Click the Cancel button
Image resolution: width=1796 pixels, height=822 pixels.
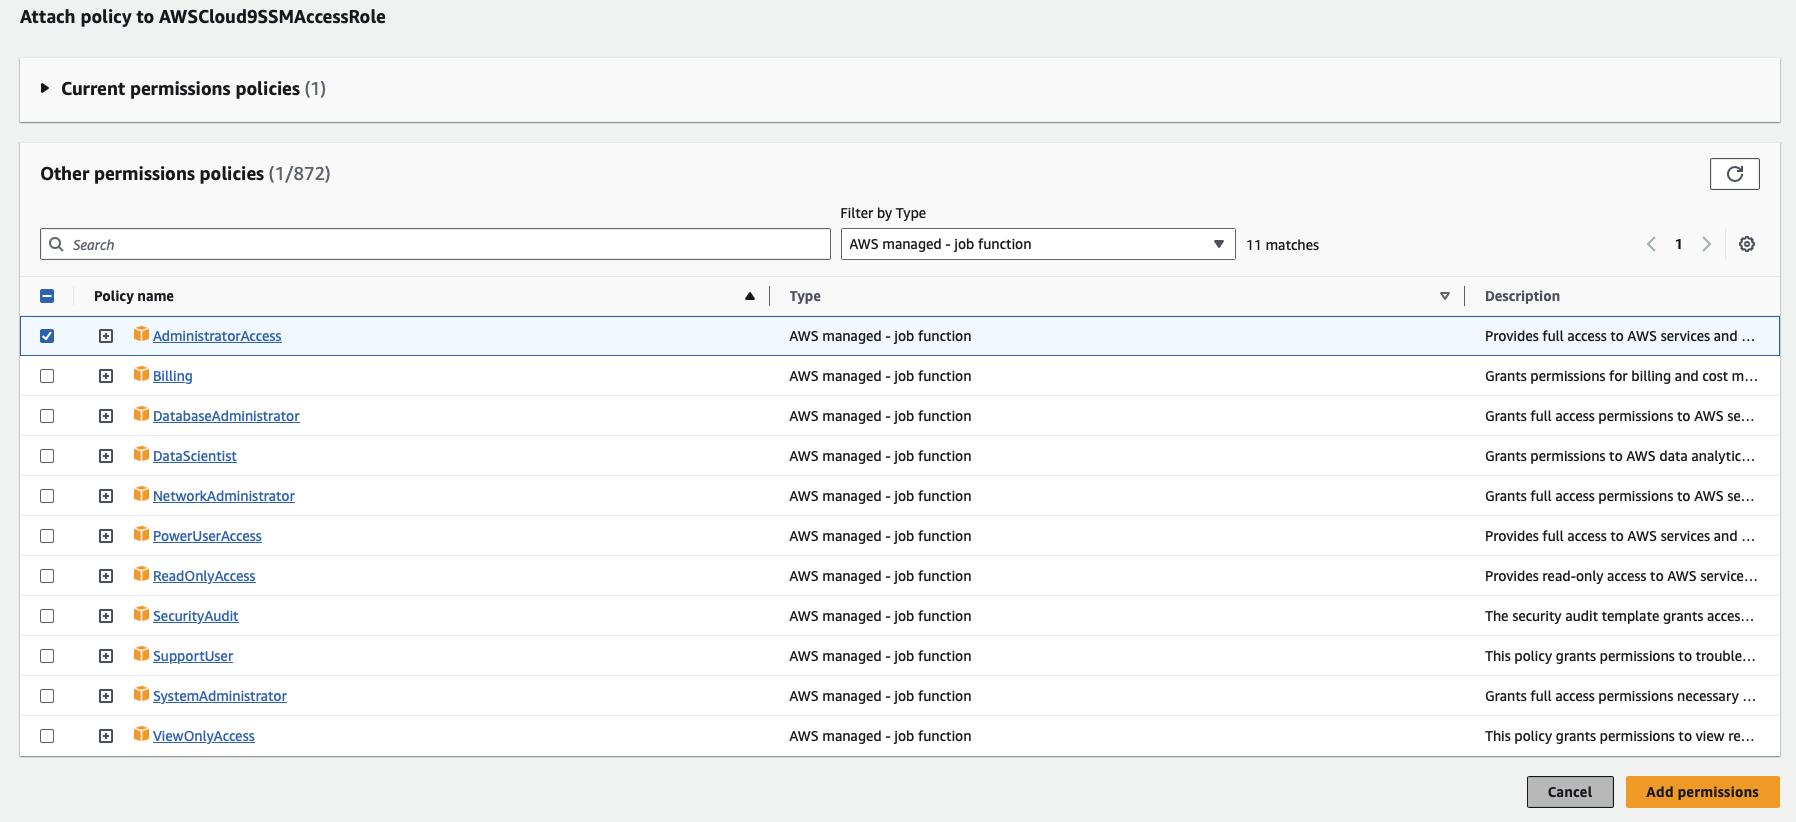click(x=1570, y=792)
